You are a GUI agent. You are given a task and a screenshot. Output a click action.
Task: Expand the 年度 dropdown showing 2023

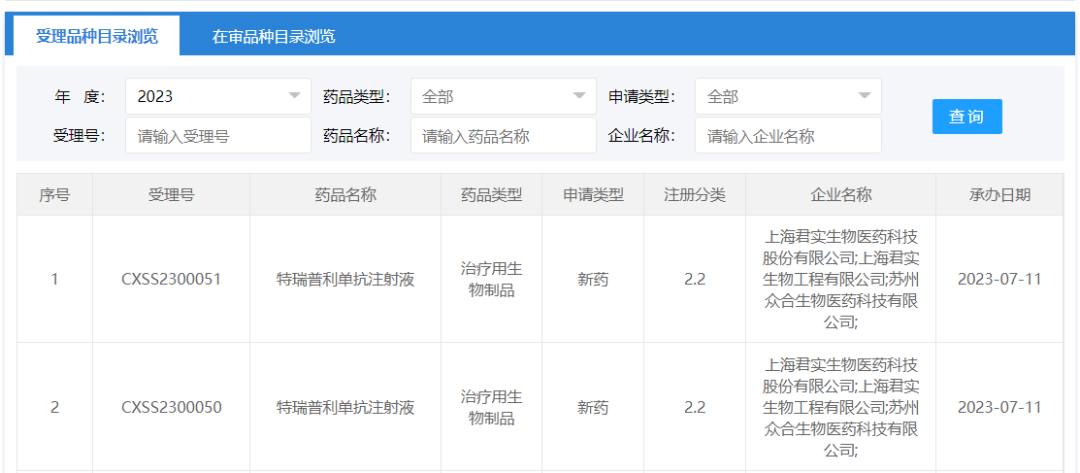click(x=217, y=96)
